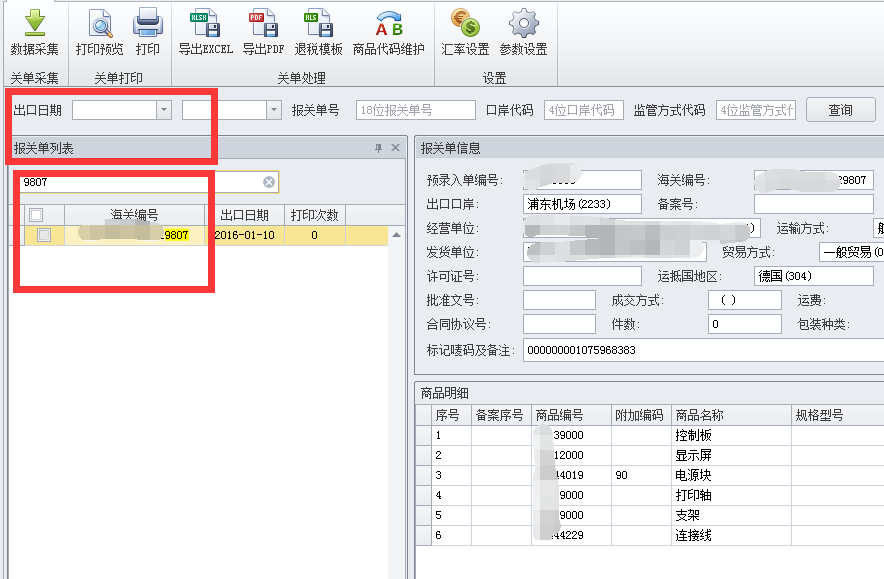
Task: Select the 连接线 product row
Action: click(x=650, y=535)
